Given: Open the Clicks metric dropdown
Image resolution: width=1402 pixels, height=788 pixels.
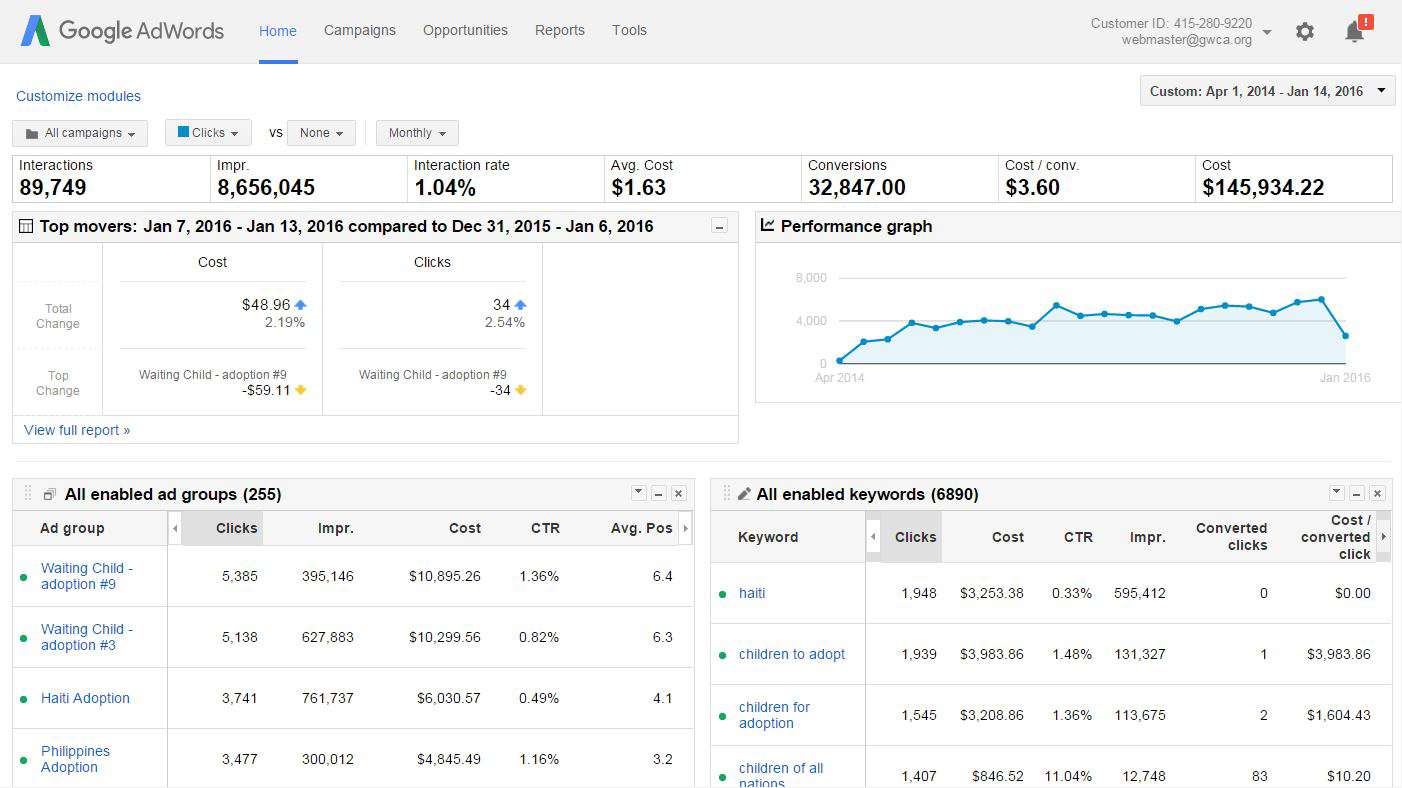Looking at the screenshot, I should click(x=208, y=133).
